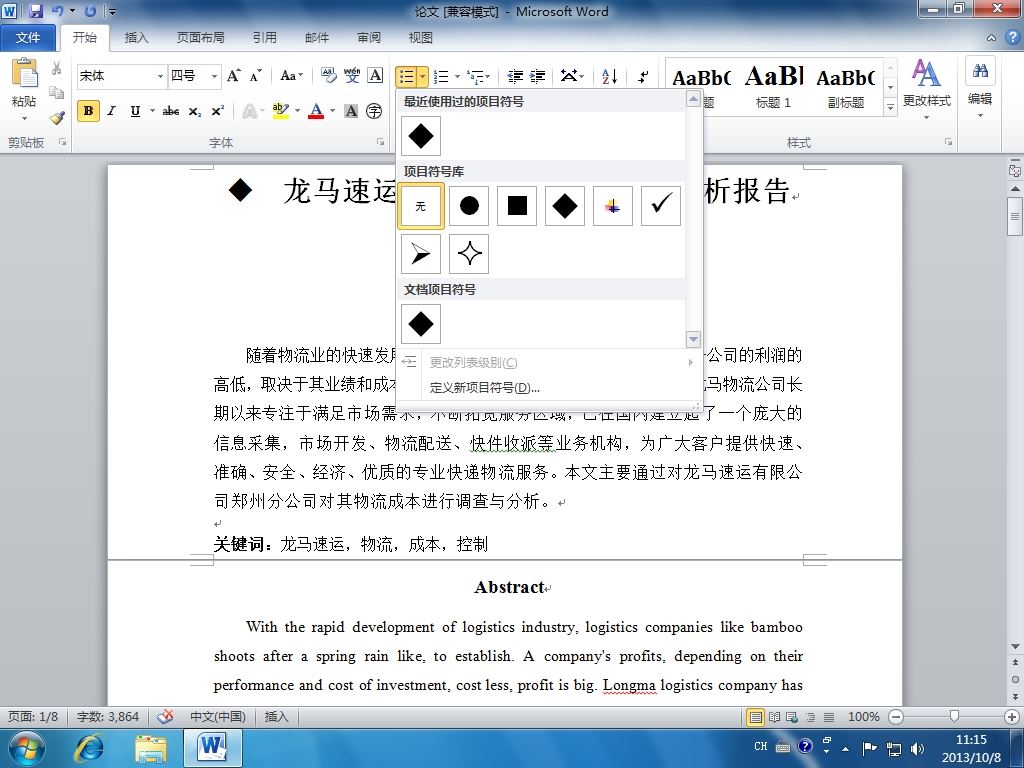The height and width of the screenshot is (768, 1024).
Task: Apply strikethrough with the abc icon
Action: pos(171,111)
